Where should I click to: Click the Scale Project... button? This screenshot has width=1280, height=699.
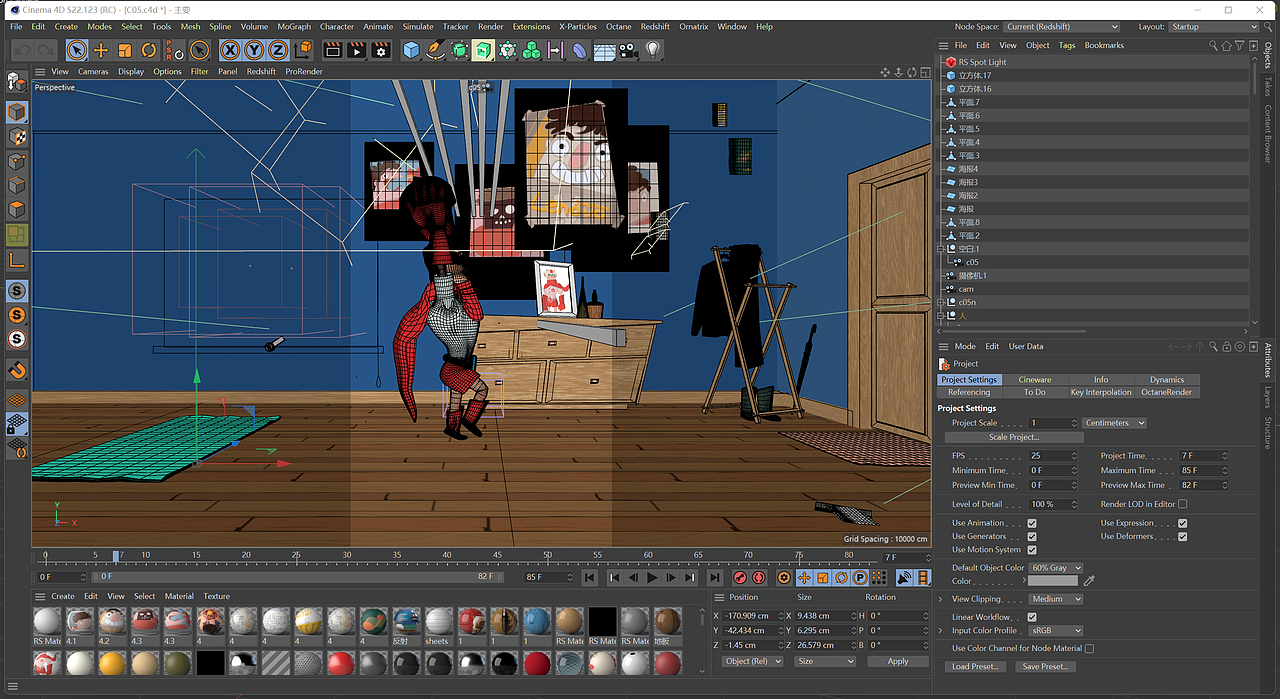(1014, 437)
